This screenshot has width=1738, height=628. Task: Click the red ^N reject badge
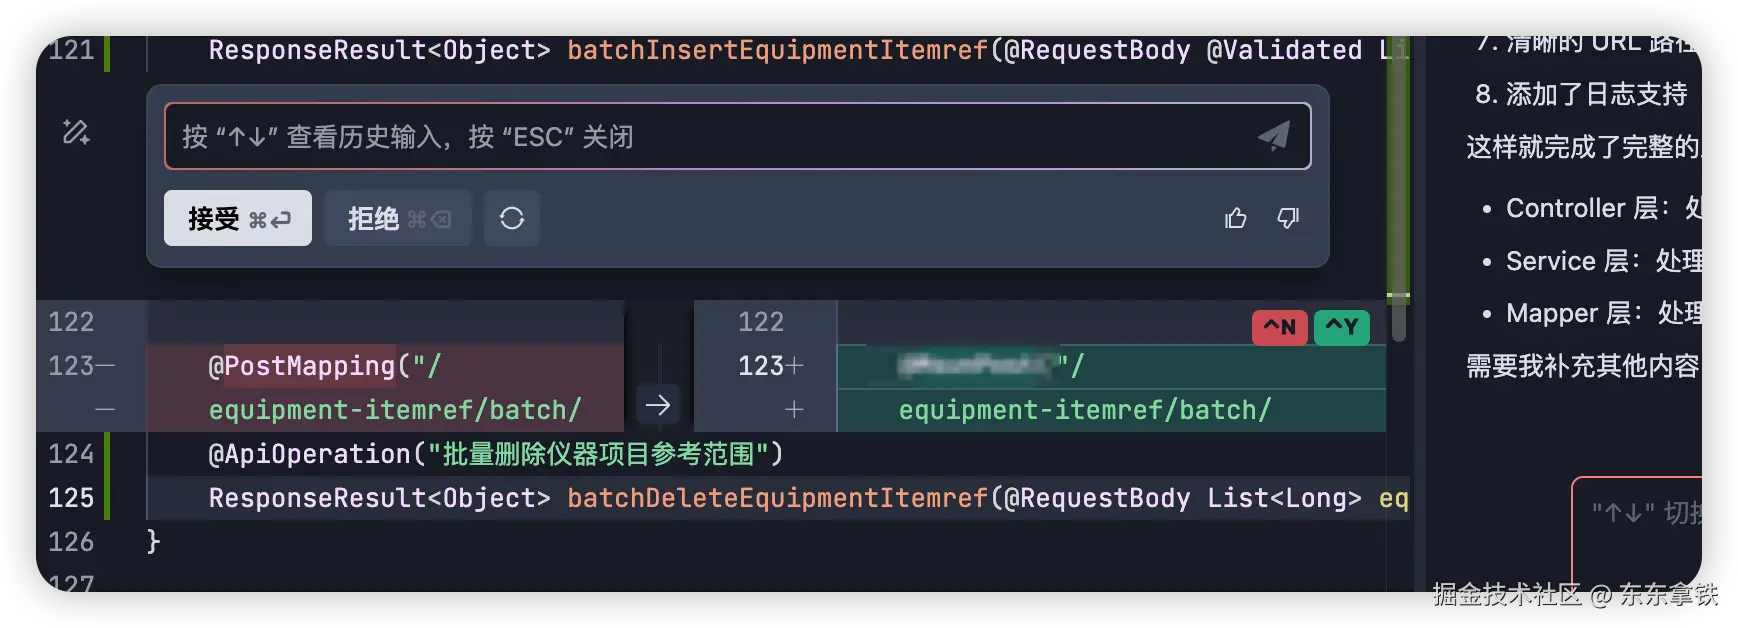(x=1279, y=327)
